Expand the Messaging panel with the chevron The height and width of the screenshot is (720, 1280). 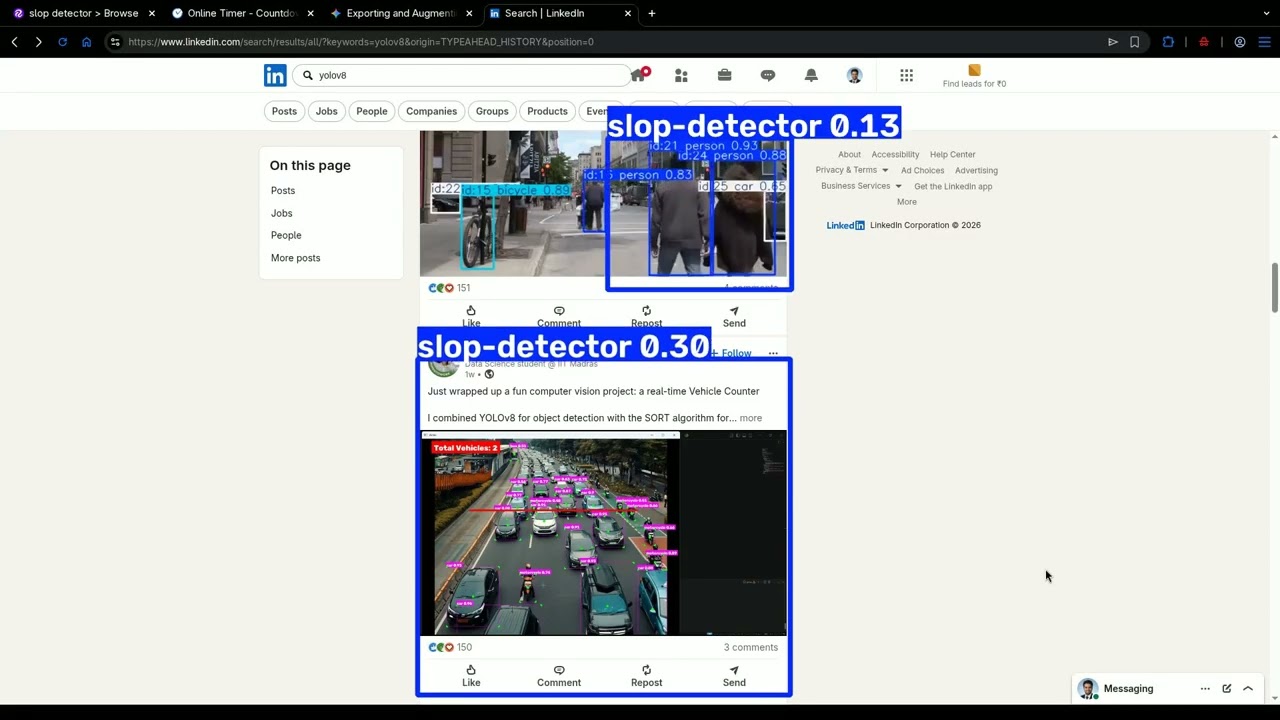click(x=1248, y=689)
